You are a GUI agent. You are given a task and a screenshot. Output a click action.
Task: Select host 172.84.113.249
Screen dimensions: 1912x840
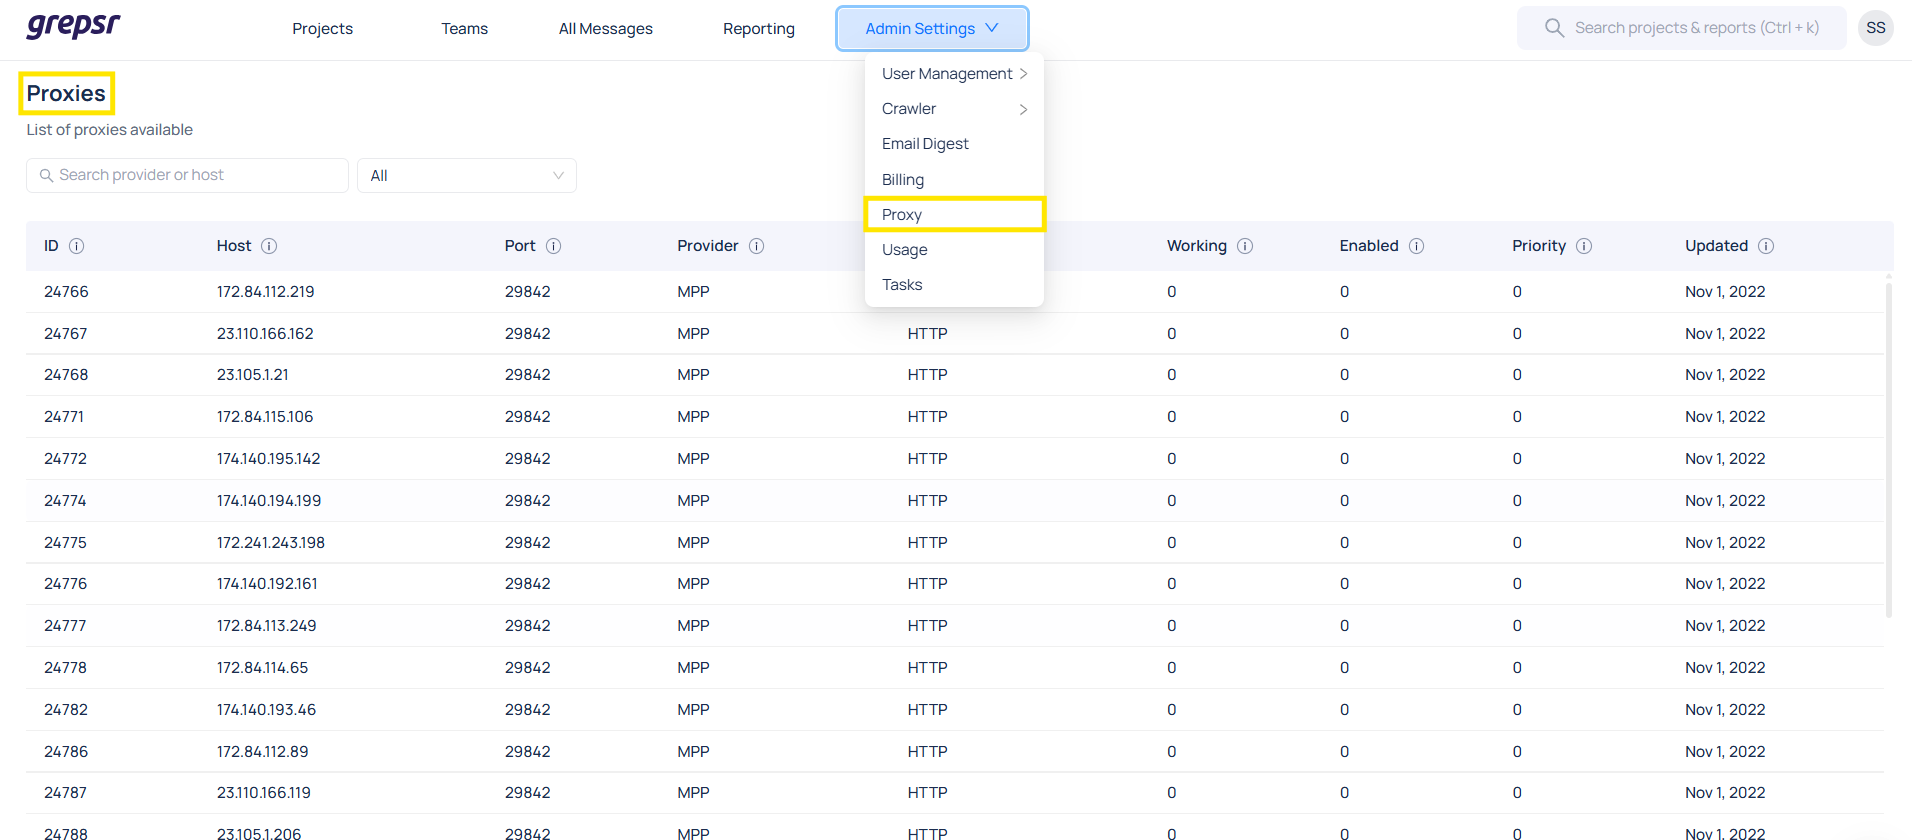point(267,626)
